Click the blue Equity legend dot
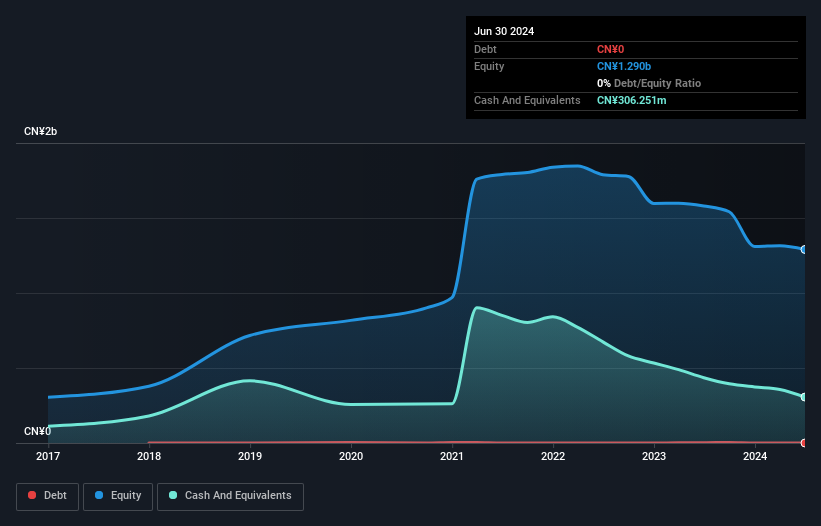The height and width of the screenshot is (526, 821). coord(99,495)
